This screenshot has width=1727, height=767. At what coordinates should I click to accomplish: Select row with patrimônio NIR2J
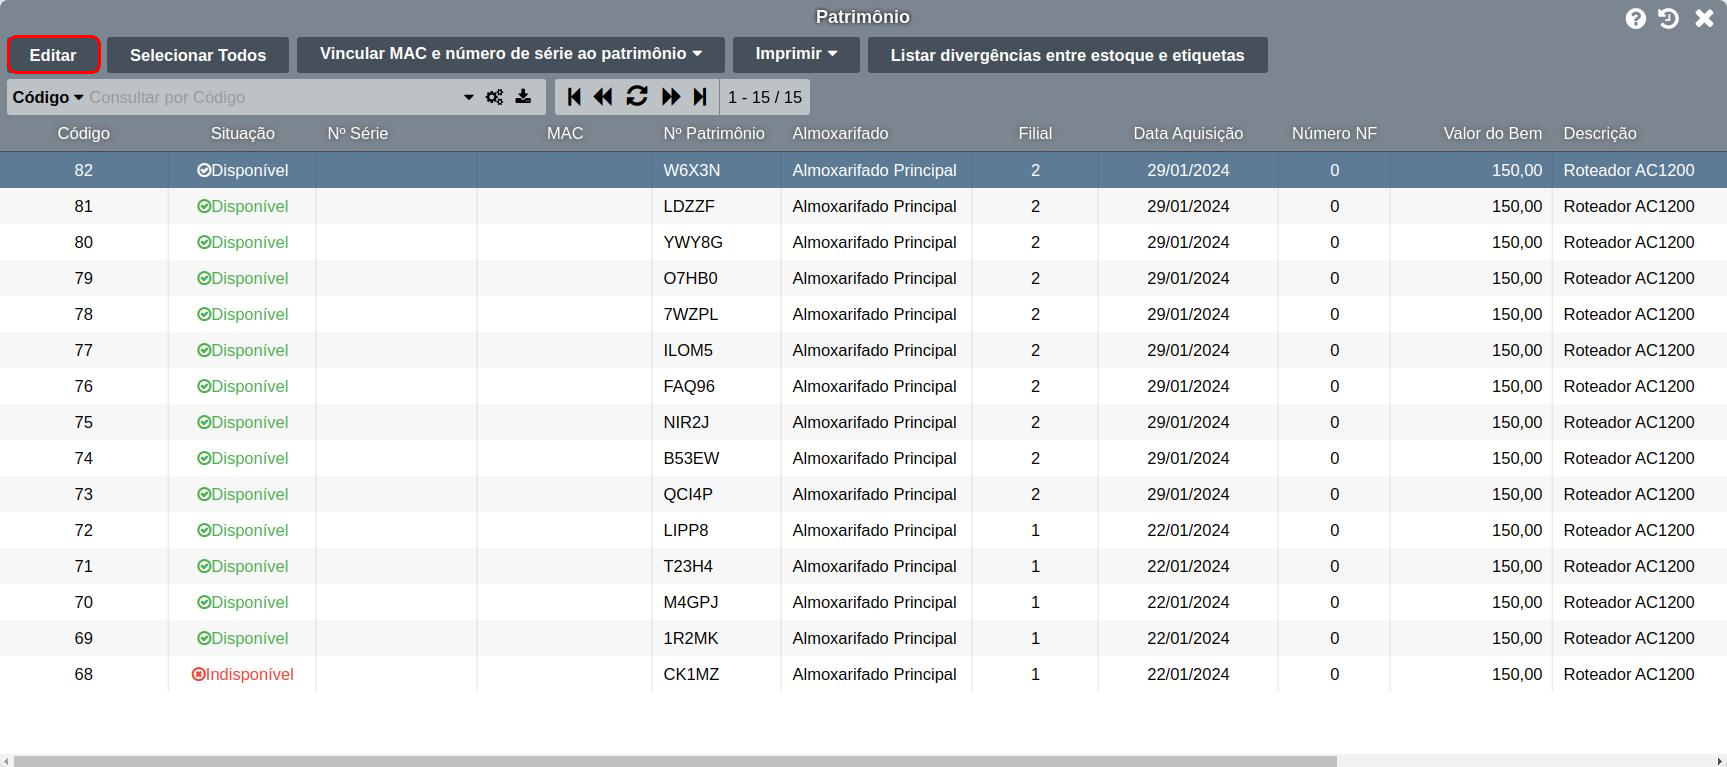coord(863,422)
